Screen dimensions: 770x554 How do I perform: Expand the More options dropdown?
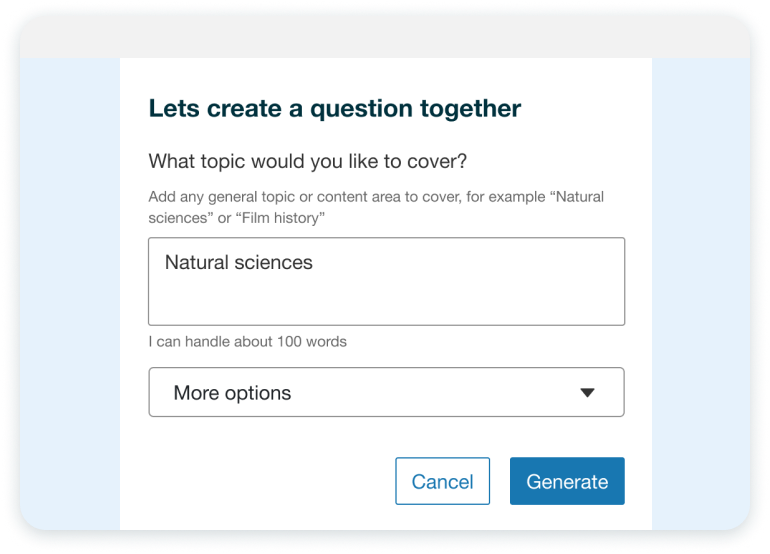(386, 392)
